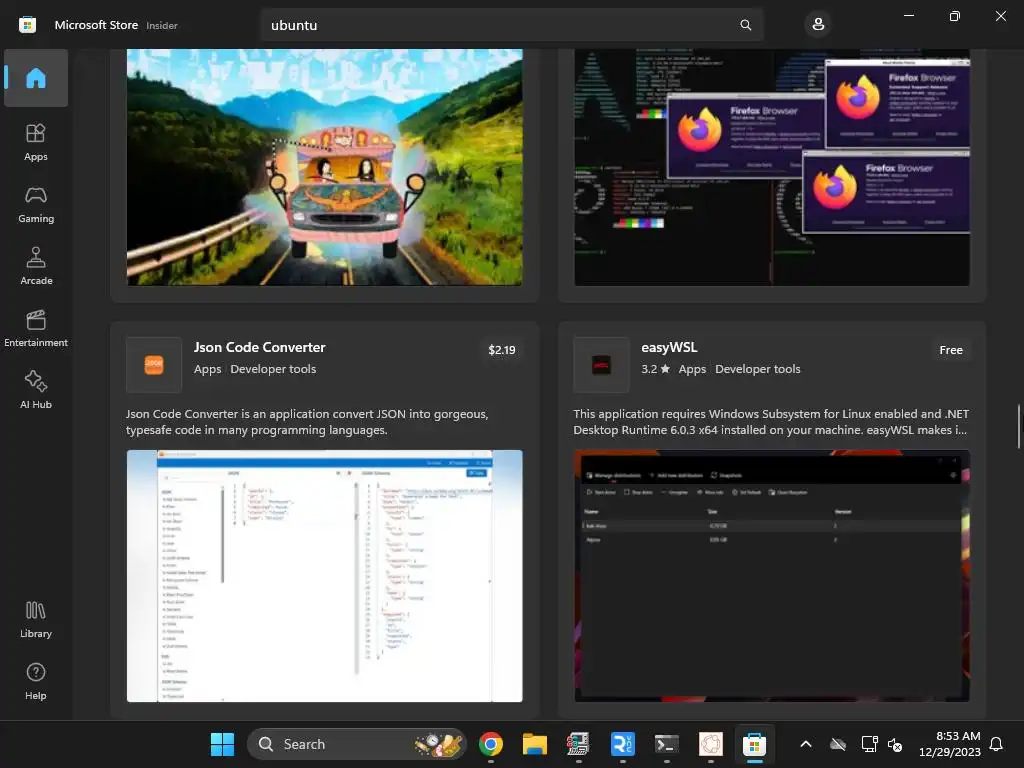
Task: Open the easyWSL app icon
Action: tap(601, 364)
